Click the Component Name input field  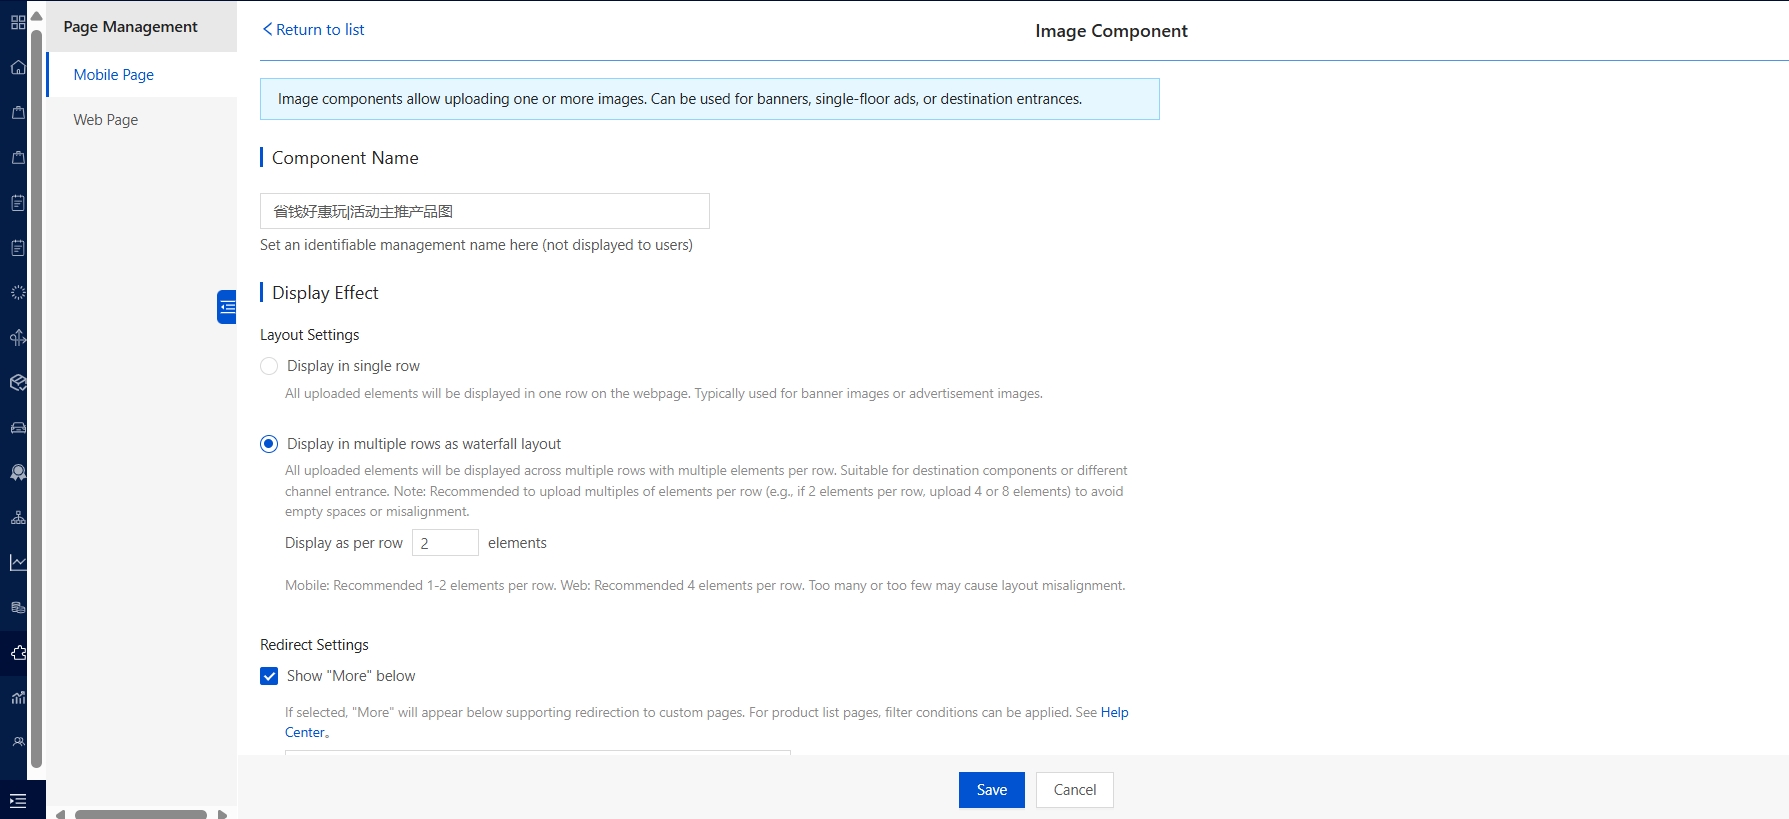pyautogui.click(x=484, y=211)
